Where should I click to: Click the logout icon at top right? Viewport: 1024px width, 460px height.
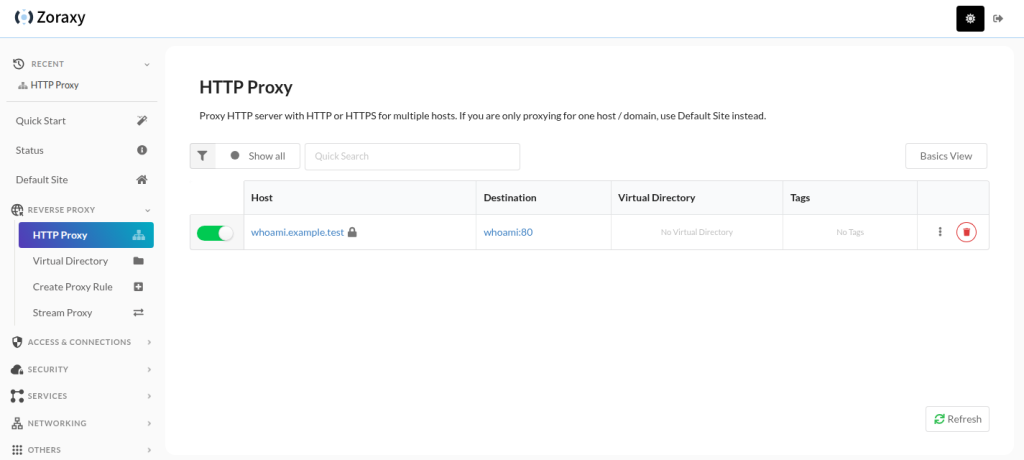point(997,18)
